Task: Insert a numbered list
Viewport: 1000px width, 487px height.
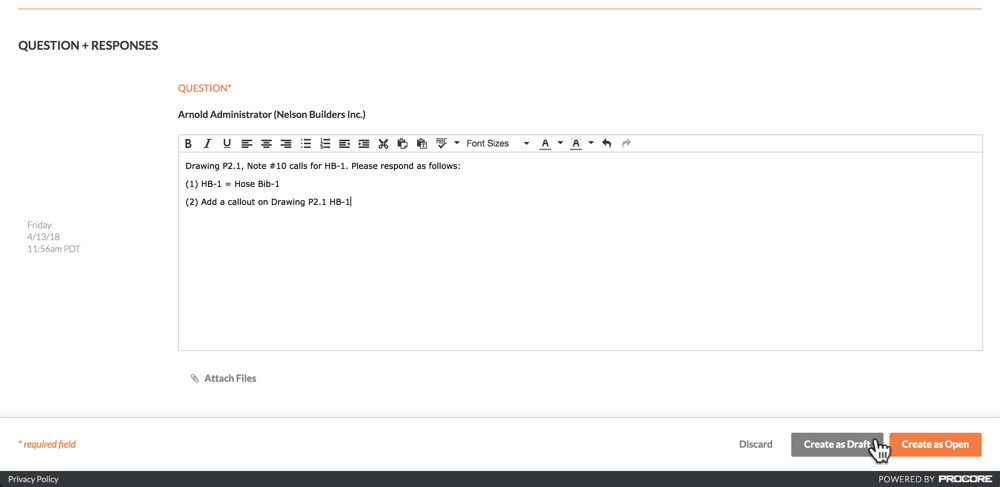Action: click(x=325, y=144)
